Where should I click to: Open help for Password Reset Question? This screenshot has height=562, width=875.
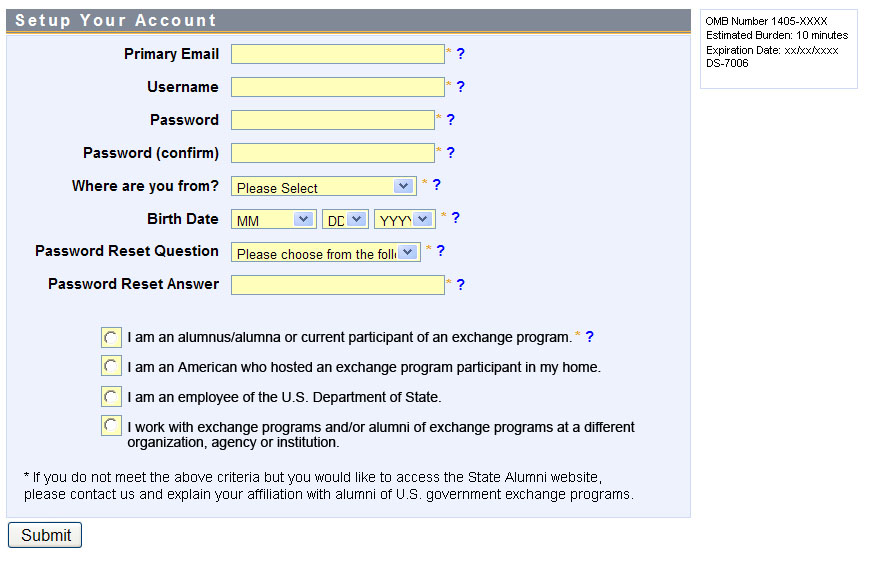441,251
